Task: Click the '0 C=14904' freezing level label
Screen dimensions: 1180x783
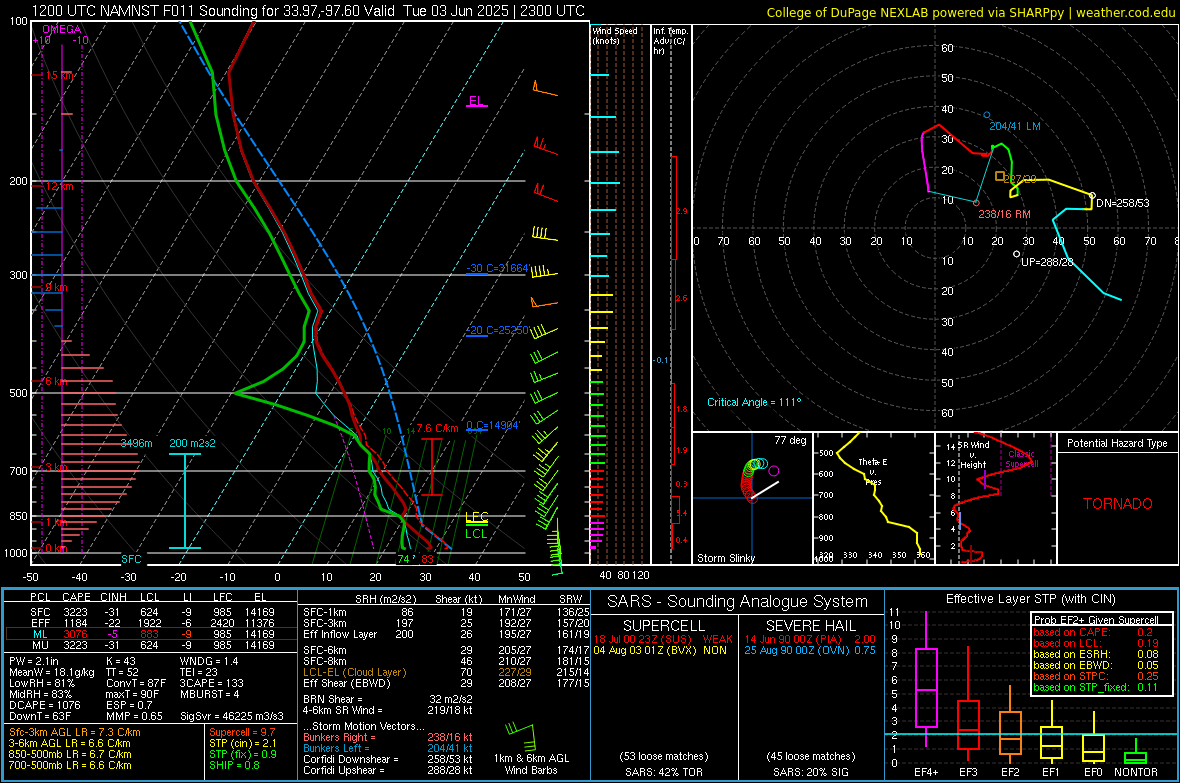Action: tap(493, 425)
